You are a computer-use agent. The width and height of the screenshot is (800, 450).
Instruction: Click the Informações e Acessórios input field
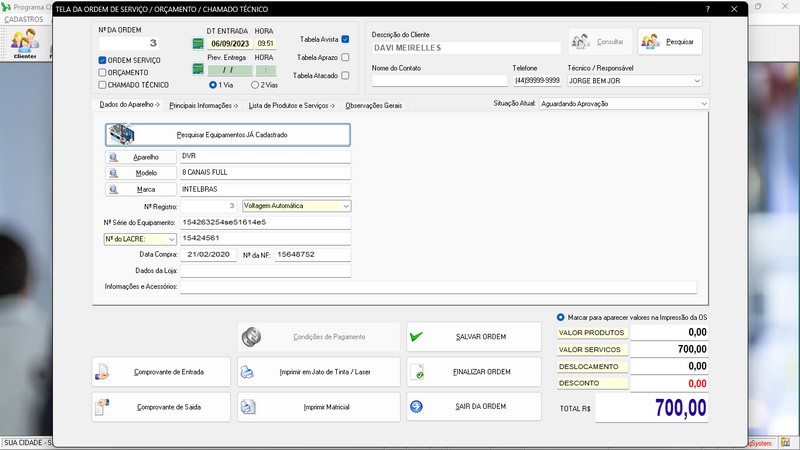(x=437, y=287)
